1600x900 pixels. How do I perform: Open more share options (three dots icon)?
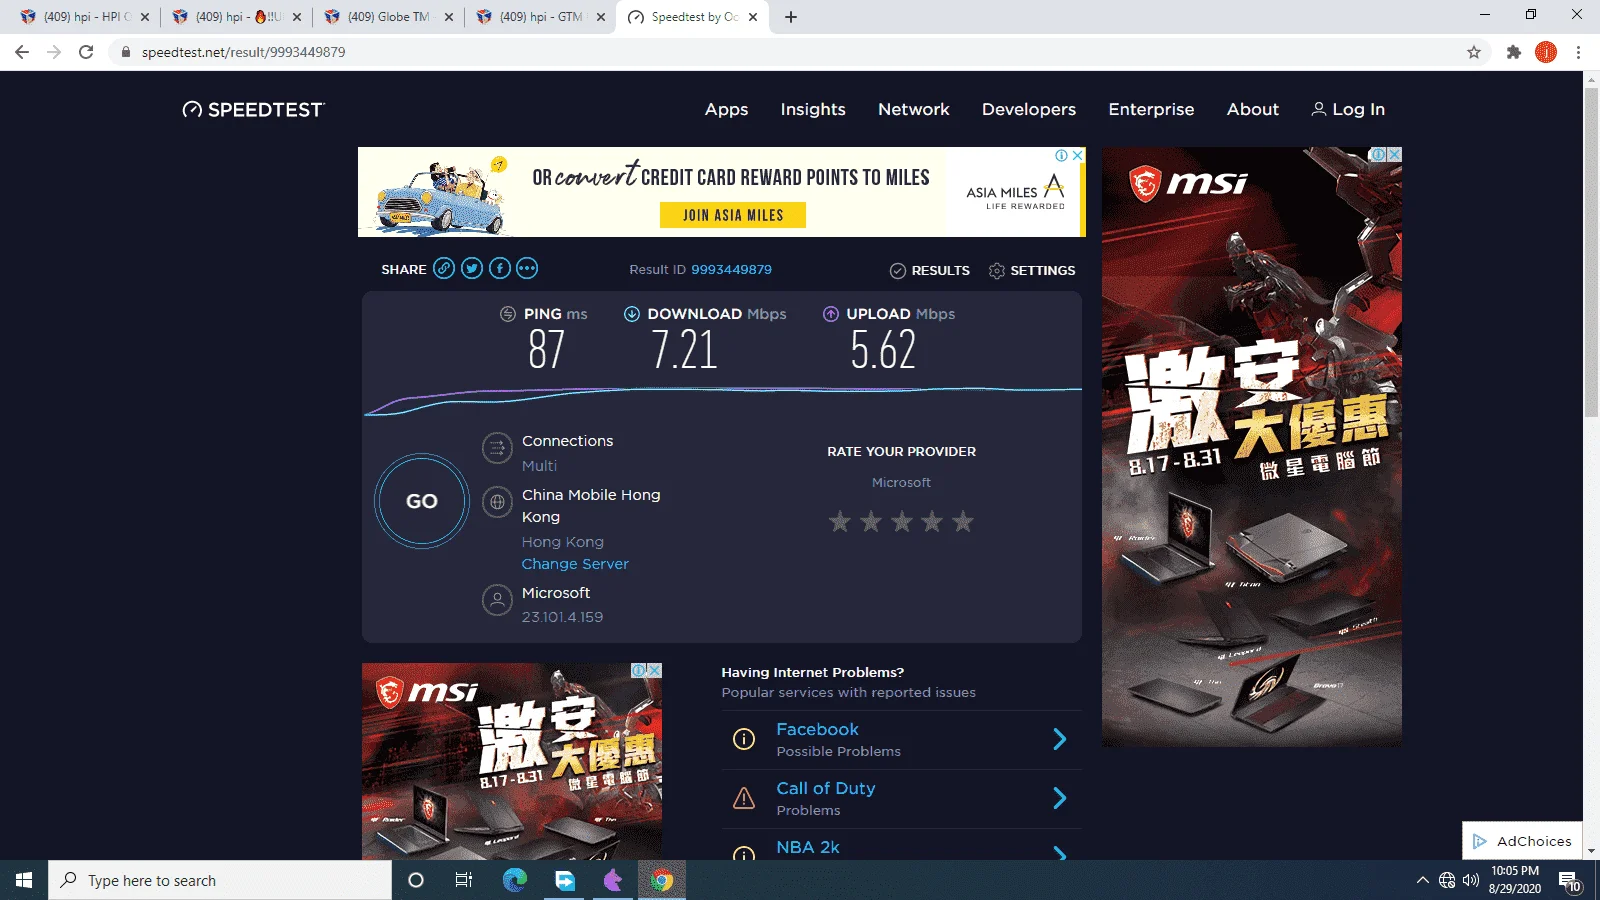click(527, 268)
